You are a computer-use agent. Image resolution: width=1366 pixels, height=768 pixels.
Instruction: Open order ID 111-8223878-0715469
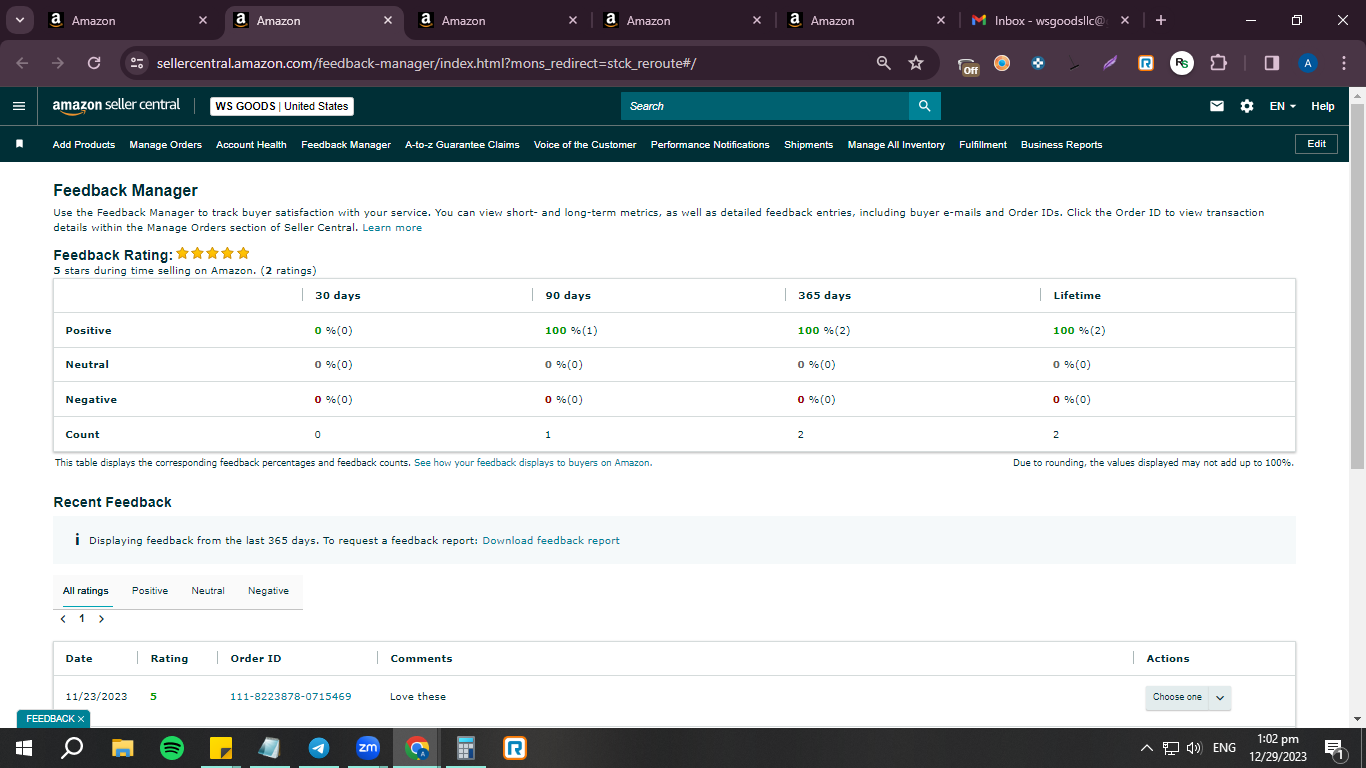(291, 697)
